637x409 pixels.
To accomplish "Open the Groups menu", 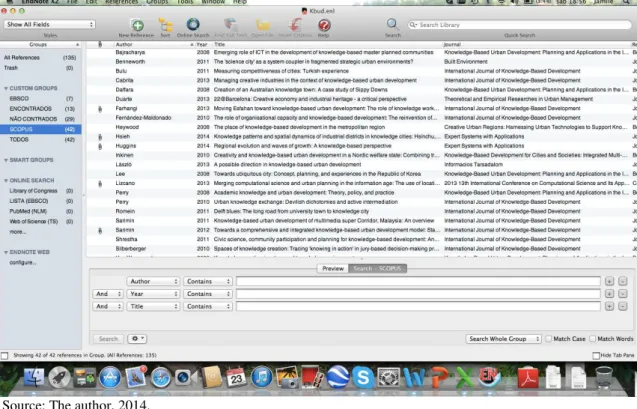I will pyautogui.click(x=157, y=2).
